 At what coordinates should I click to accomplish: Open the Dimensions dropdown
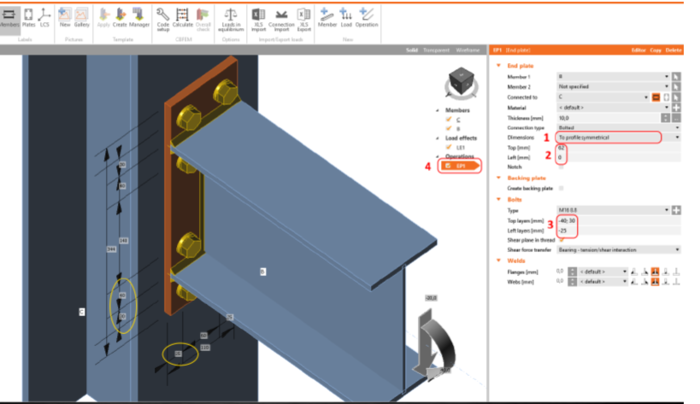[618, 137]
